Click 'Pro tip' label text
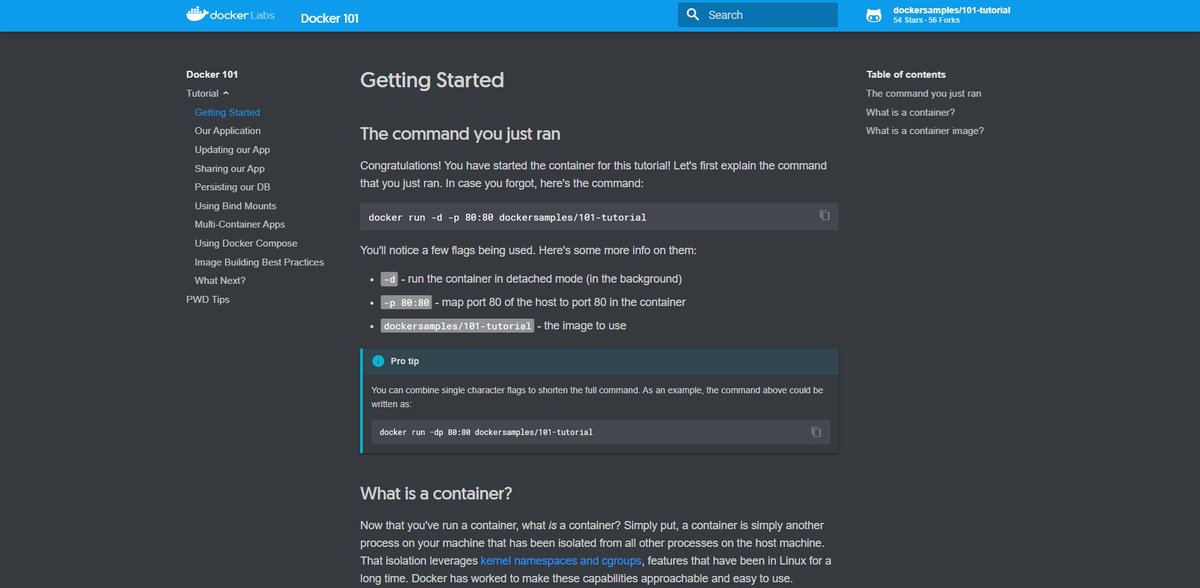This screenshot has height=588, width=1200. click(x=405, y=361)
